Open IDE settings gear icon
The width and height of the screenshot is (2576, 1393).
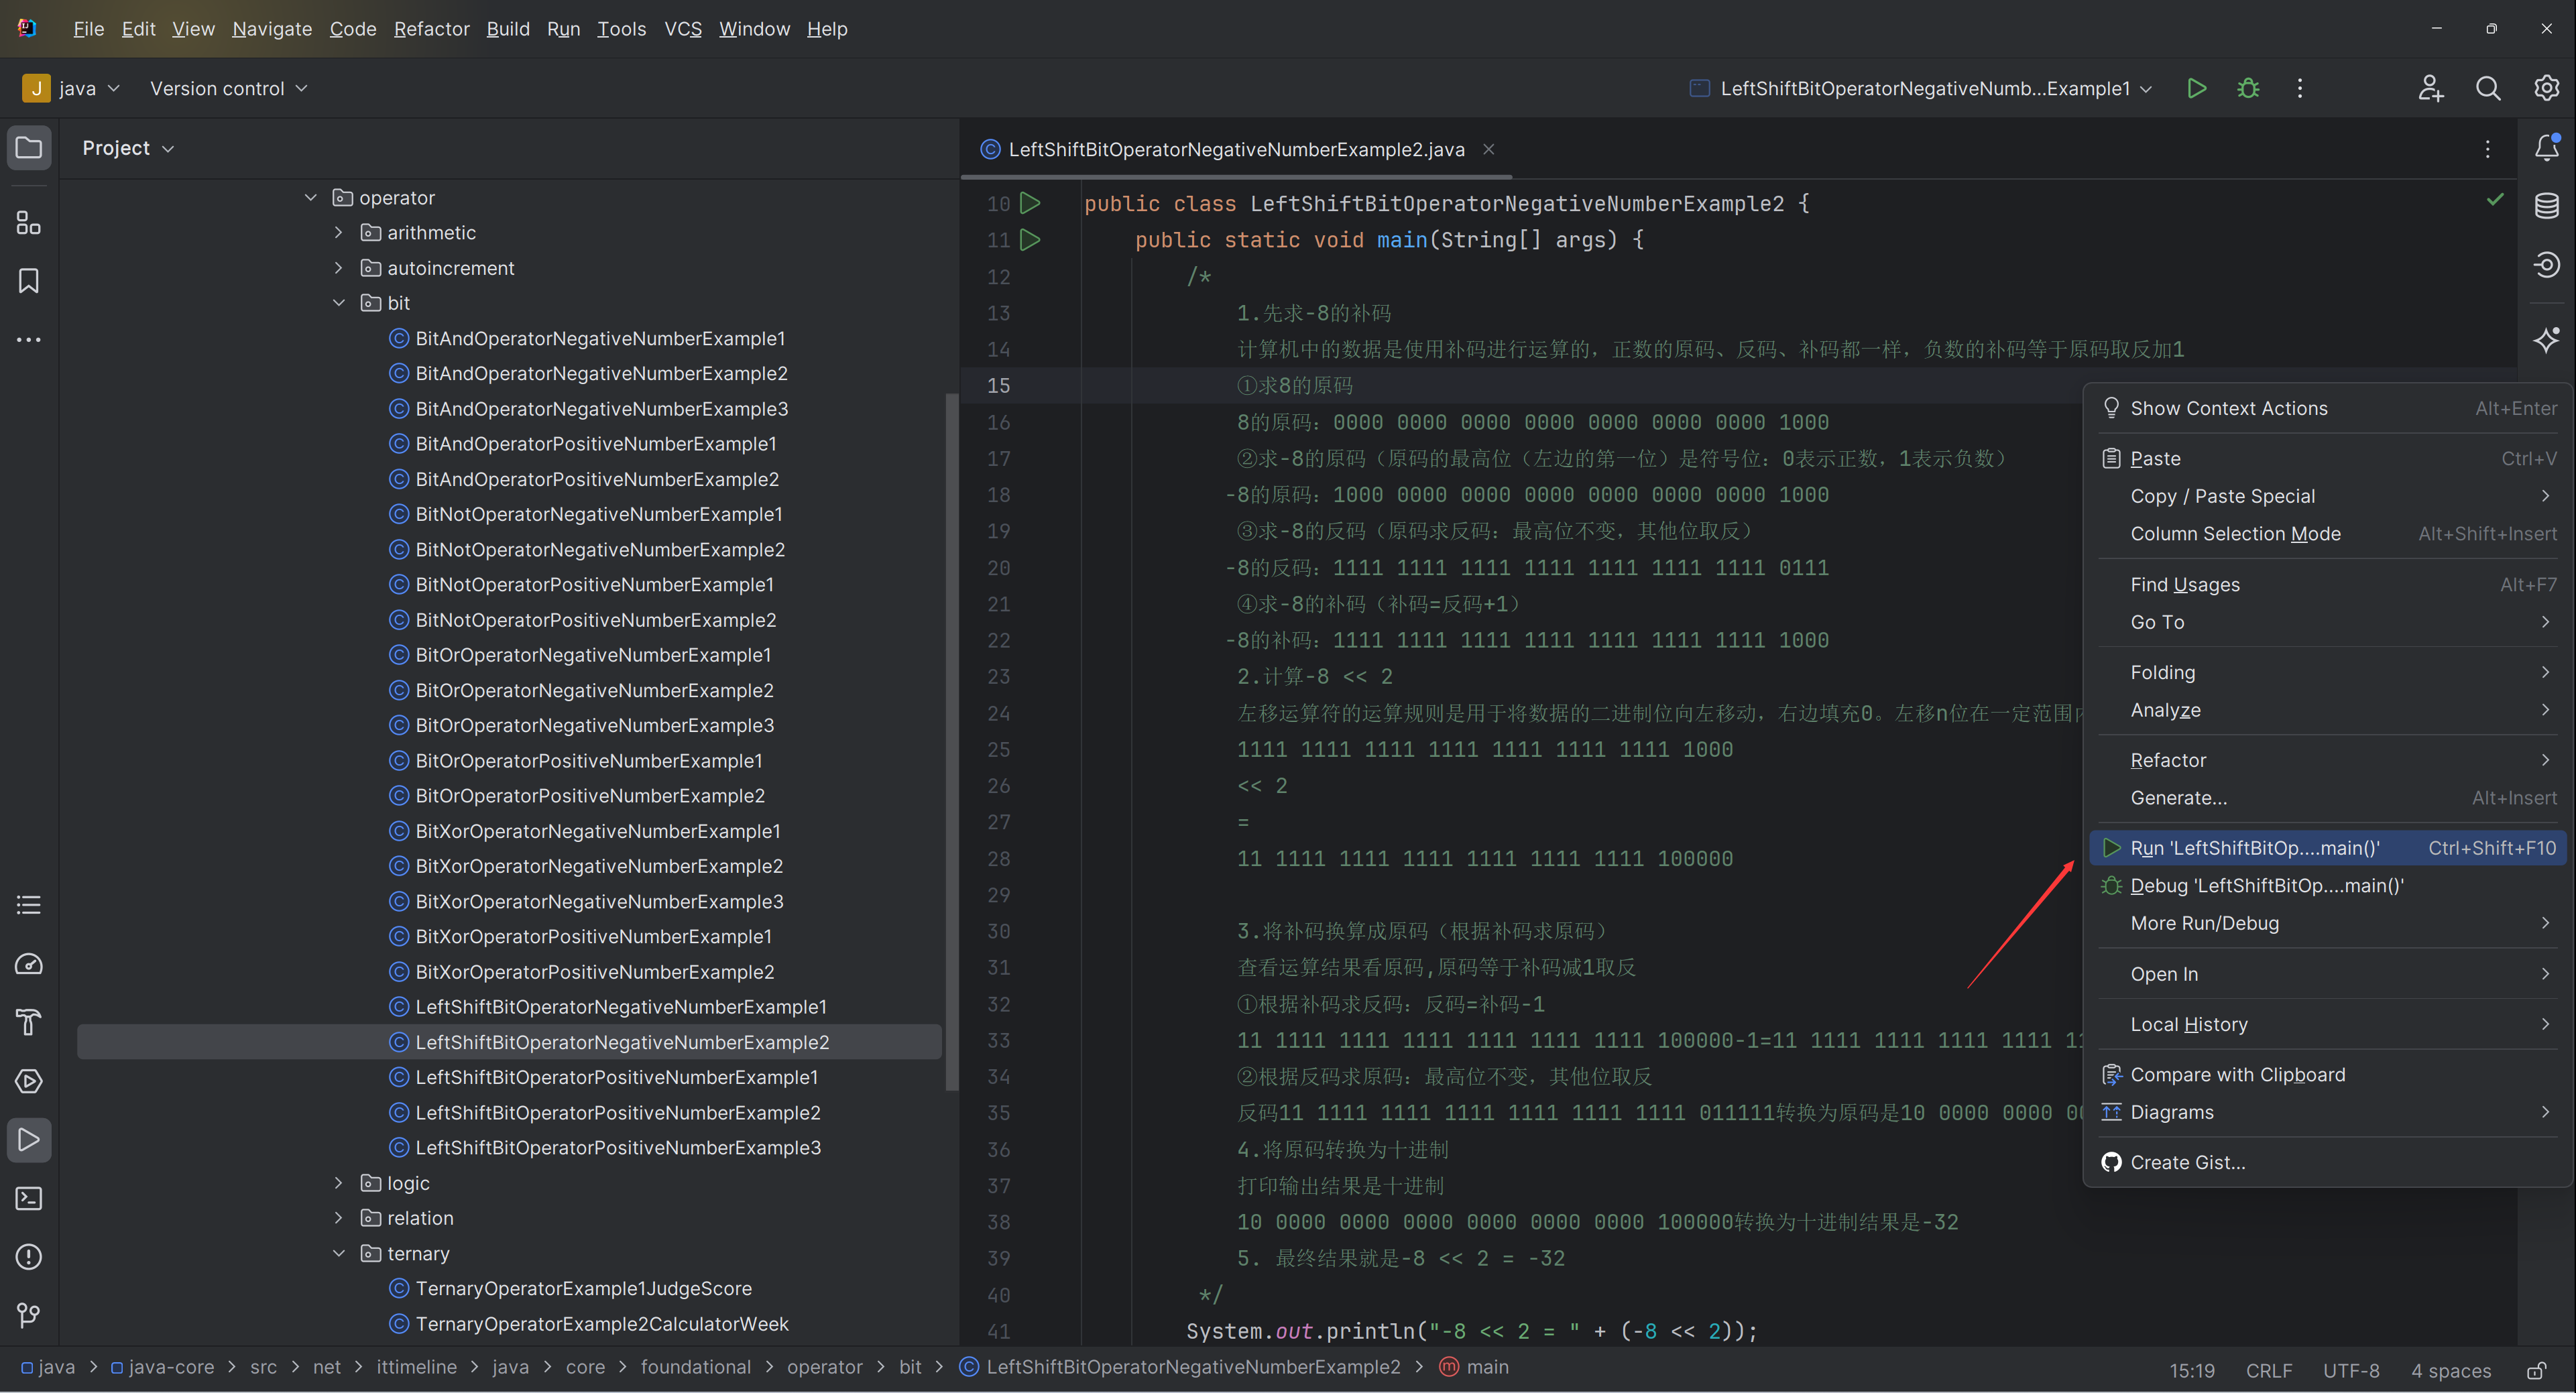coord(2546,89)
